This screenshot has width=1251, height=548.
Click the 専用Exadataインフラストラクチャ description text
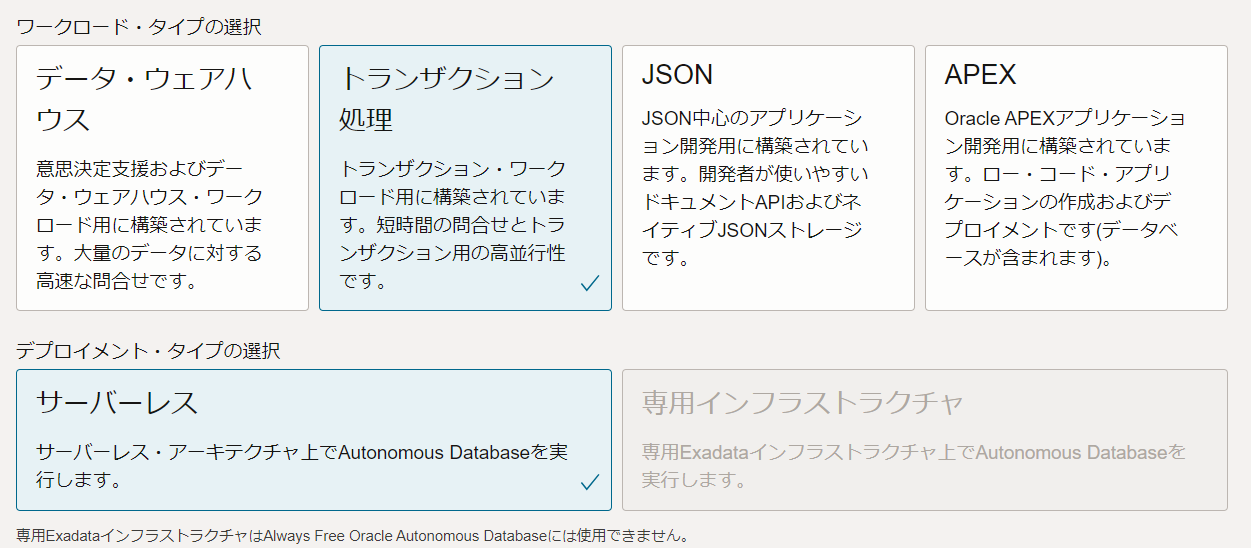pos(913,466)
